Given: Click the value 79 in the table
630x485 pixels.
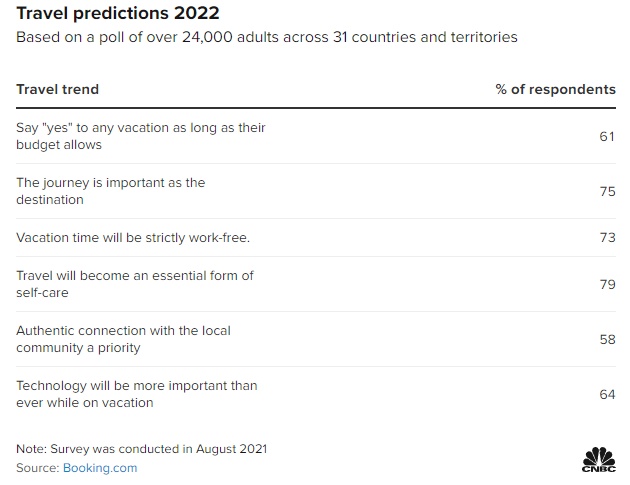Looking at the screenshot, I should pos(607,285).
